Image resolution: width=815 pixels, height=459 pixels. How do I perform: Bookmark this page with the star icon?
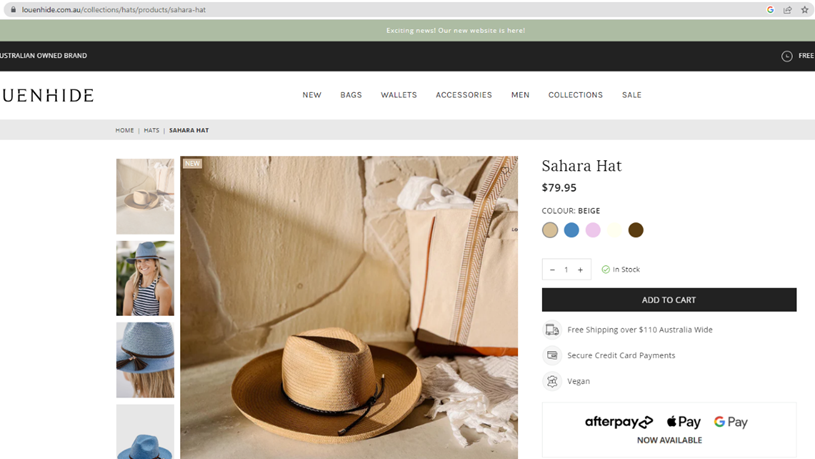point(805,9)
